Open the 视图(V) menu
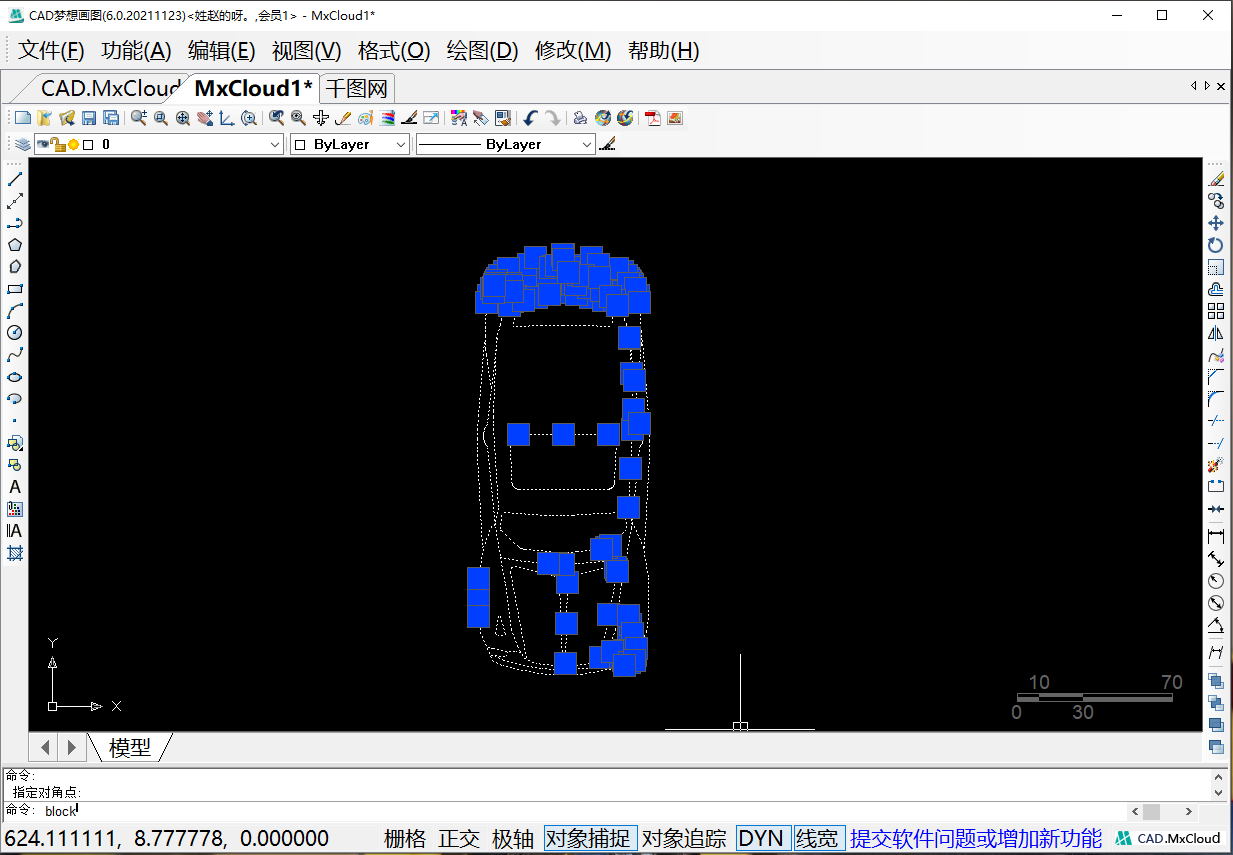 pos(306,51)
